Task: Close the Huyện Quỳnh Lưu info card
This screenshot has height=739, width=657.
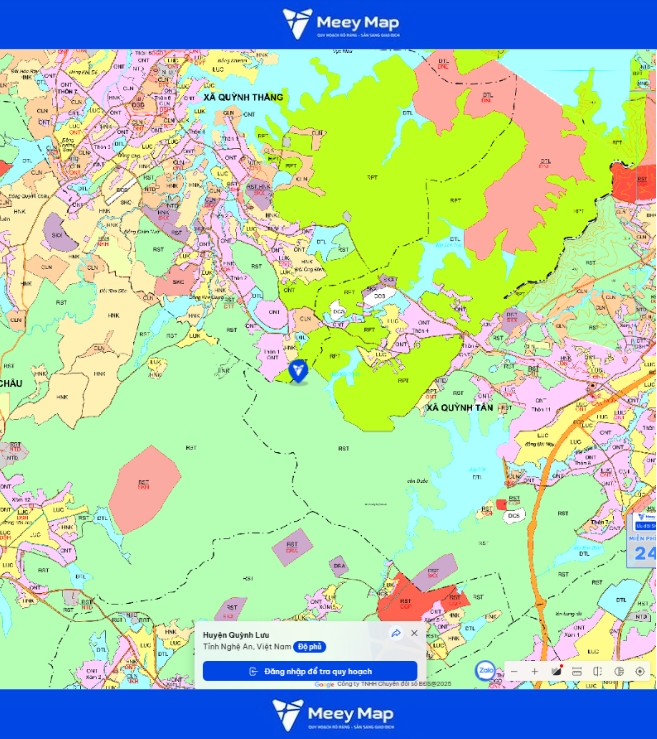Action: pos(414,633)
